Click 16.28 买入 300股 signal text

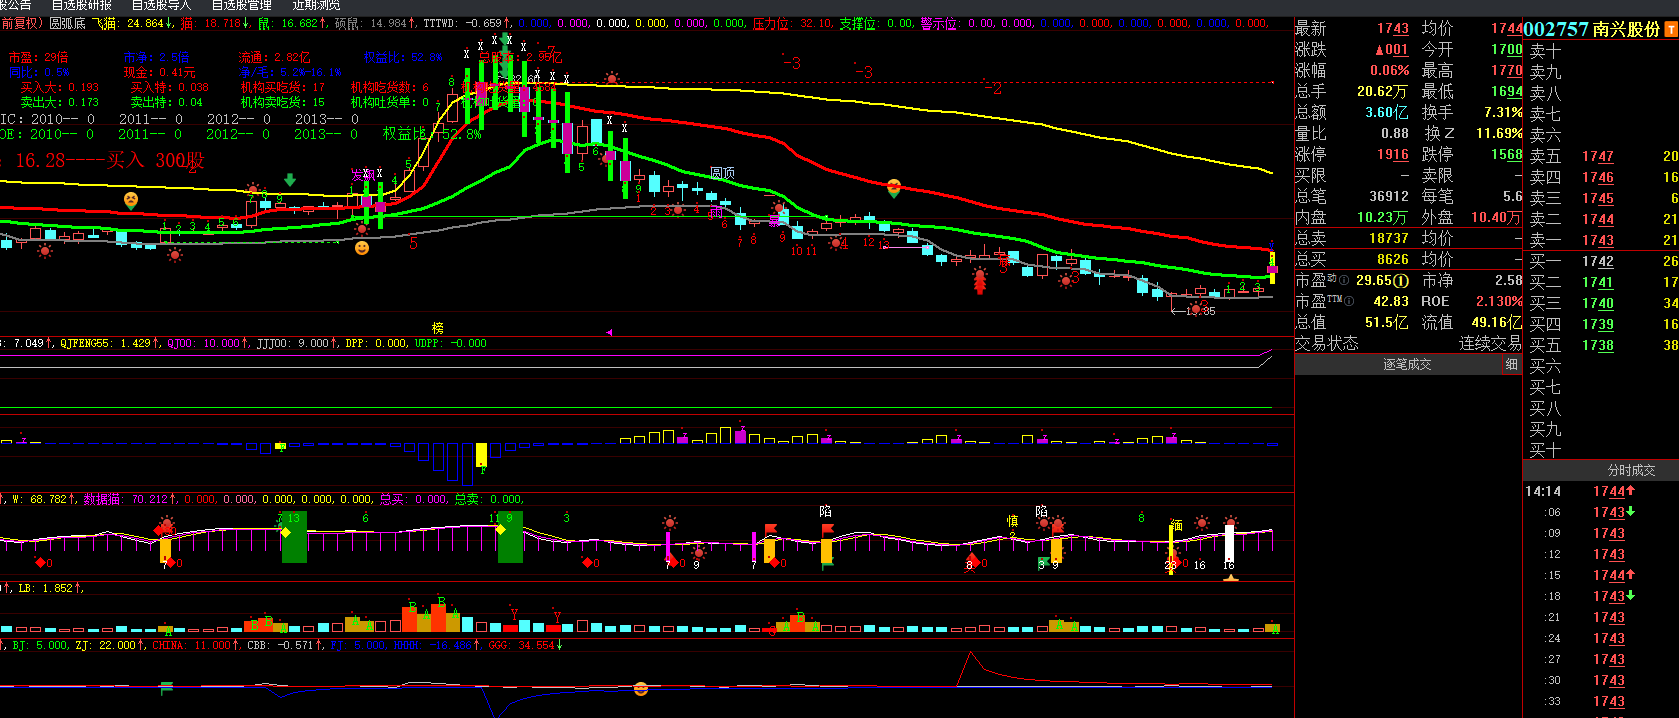click(x=109, y=160)
